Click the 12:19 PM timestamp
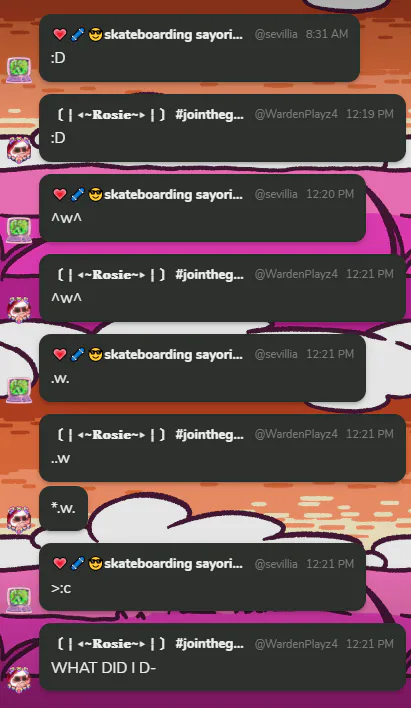Viewport: 411px width, 708px height. point(370,114)
